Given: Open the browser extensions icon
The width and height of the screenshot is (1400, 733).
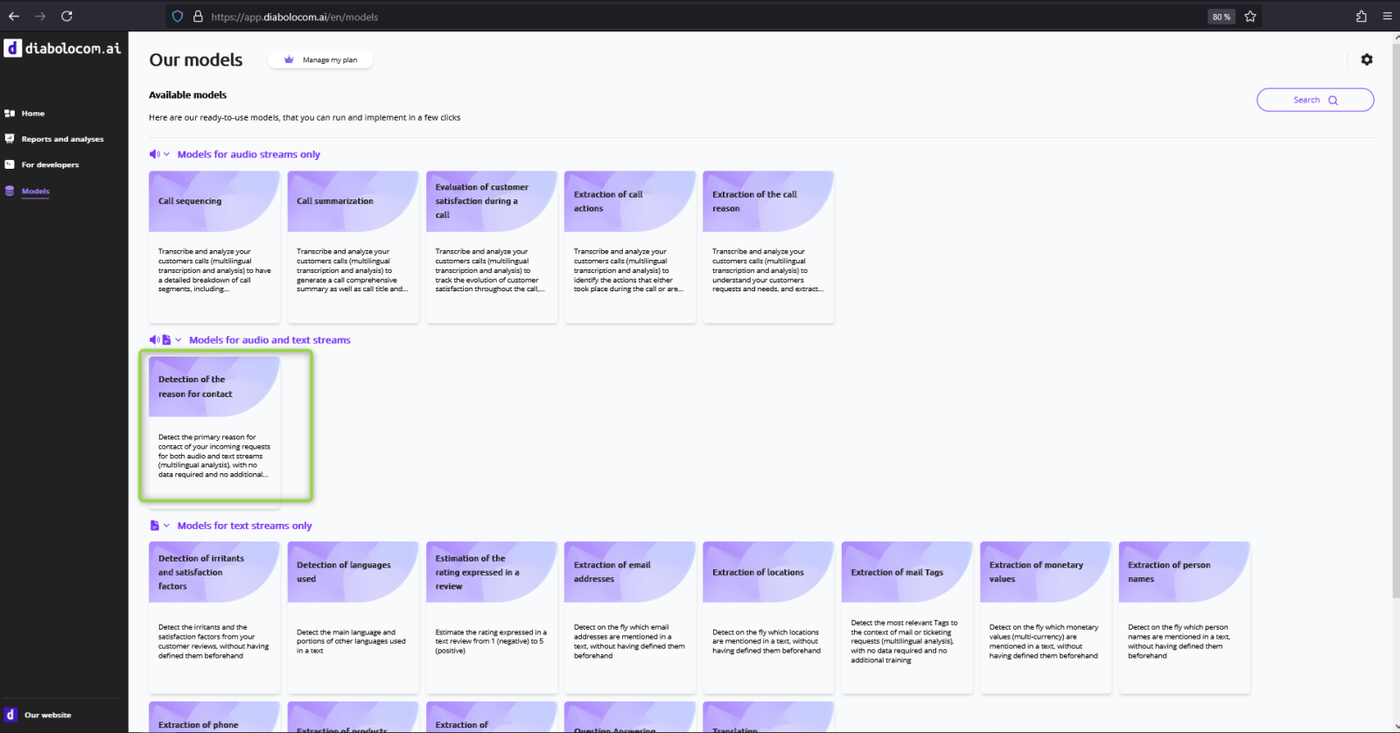Looking at the screenshot, I should pos(1361,16).
